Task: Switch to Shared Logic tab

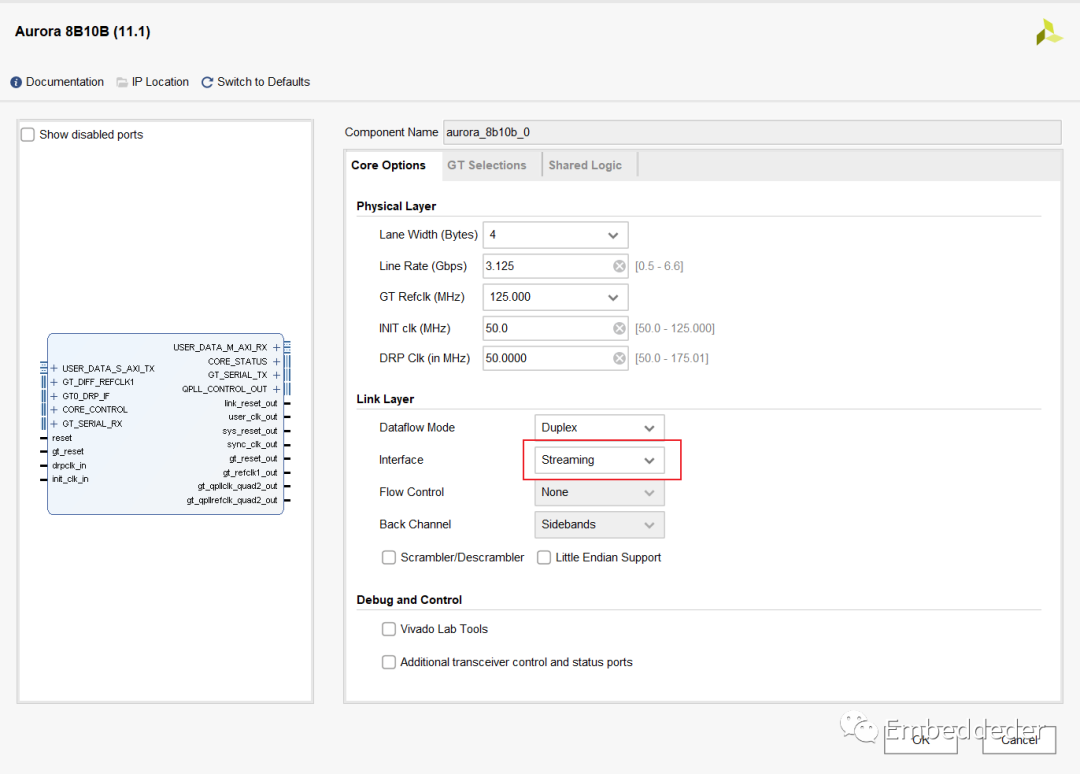Action: [x=585, y=165]
